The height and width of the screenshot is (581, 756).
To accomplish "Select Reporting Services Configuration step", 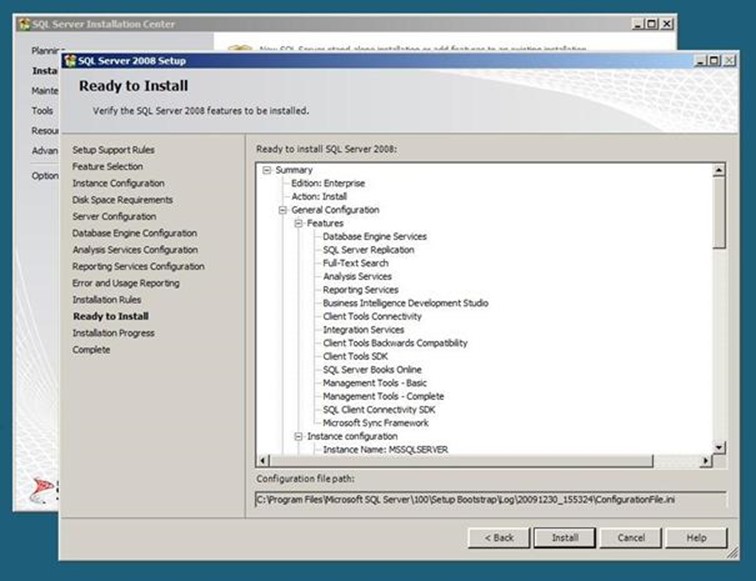I will (138, 266).
